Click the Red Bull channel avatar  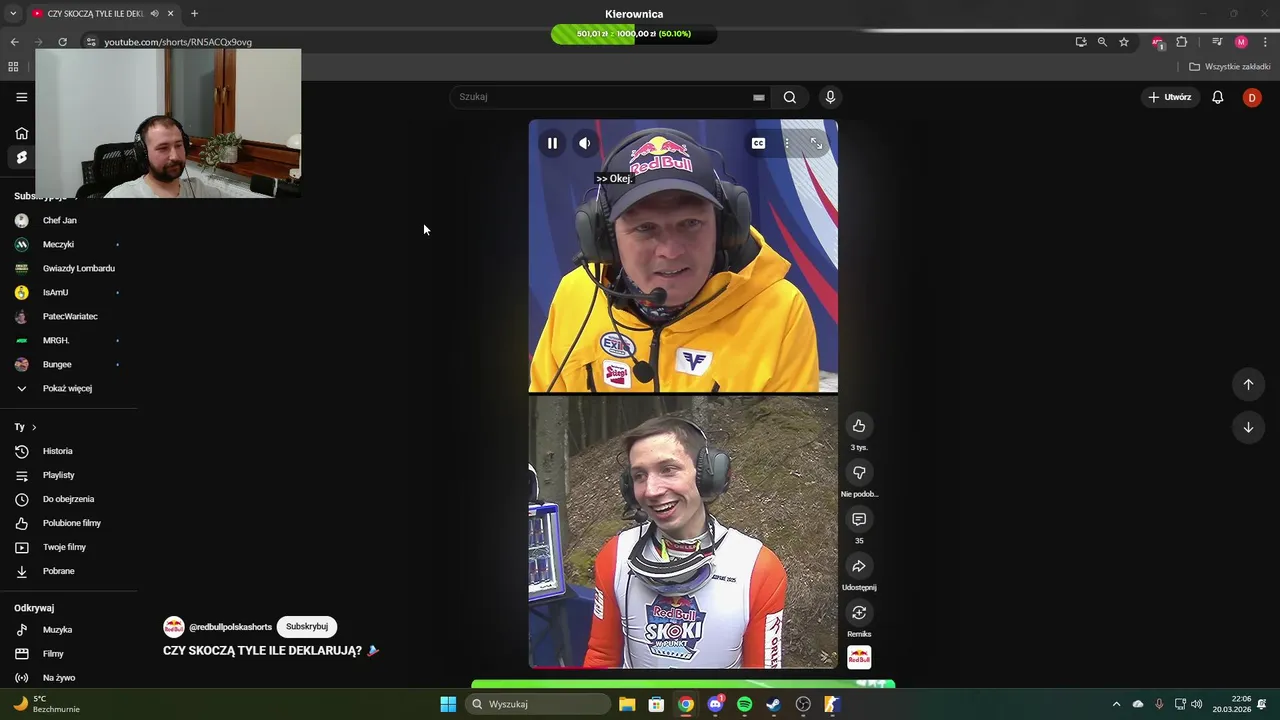(x=174, y=627)
